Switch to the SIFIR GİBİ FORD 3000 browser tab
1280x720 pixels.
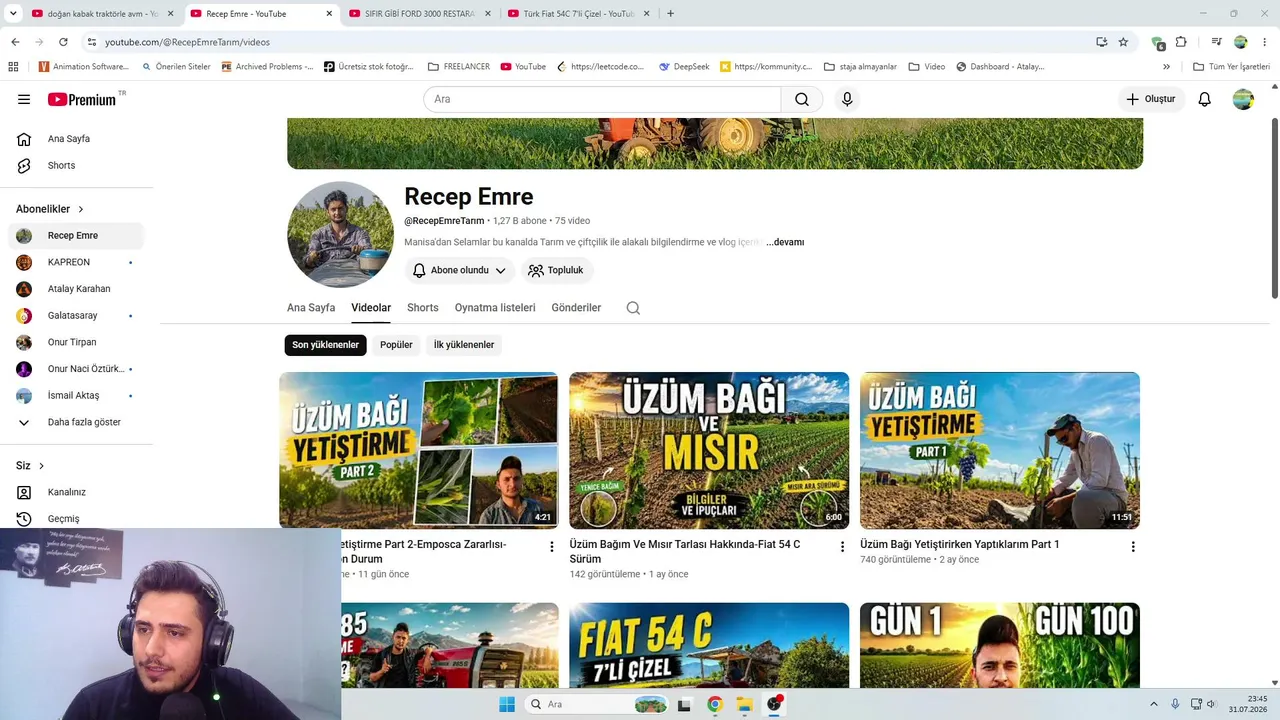pos(422,14)
